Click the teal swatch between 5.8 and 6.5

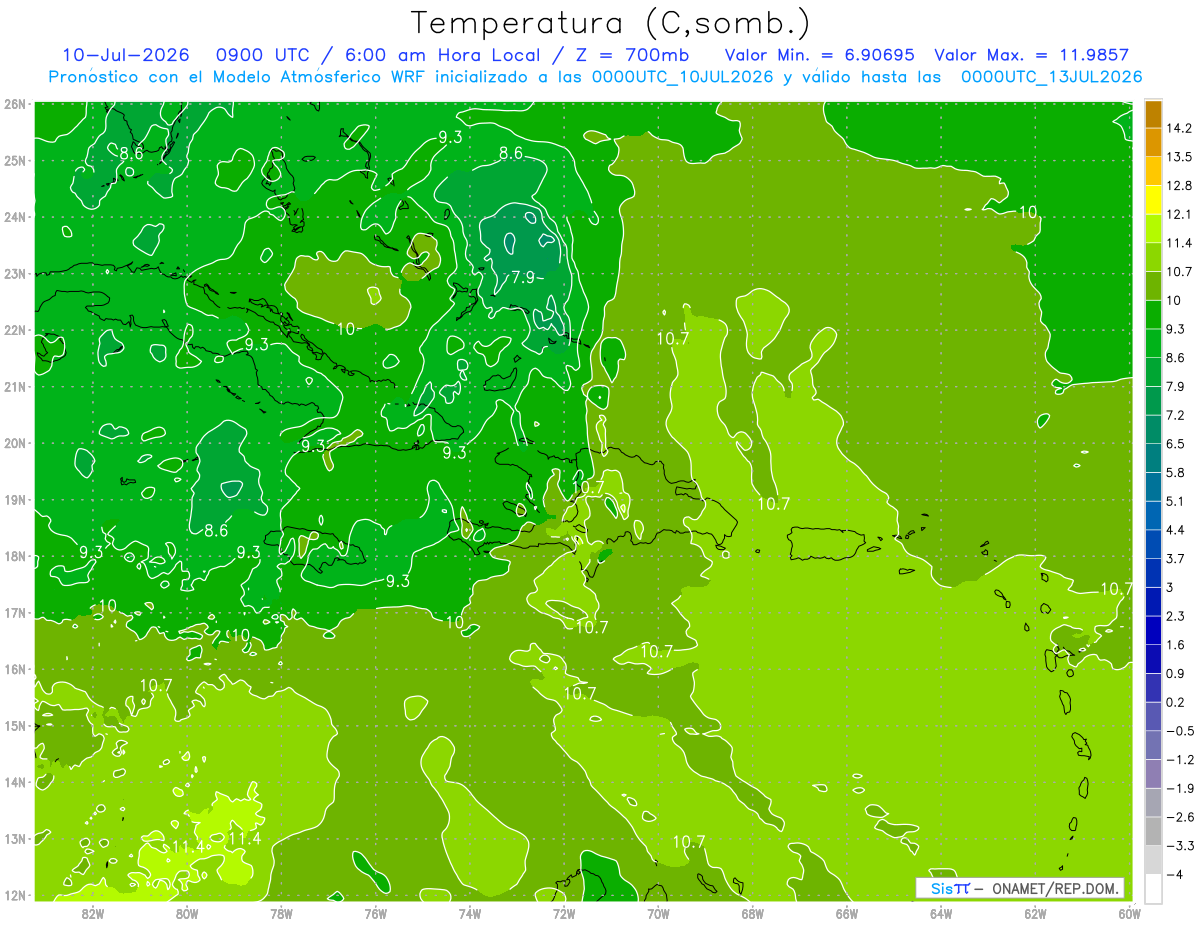(1154, 457)
